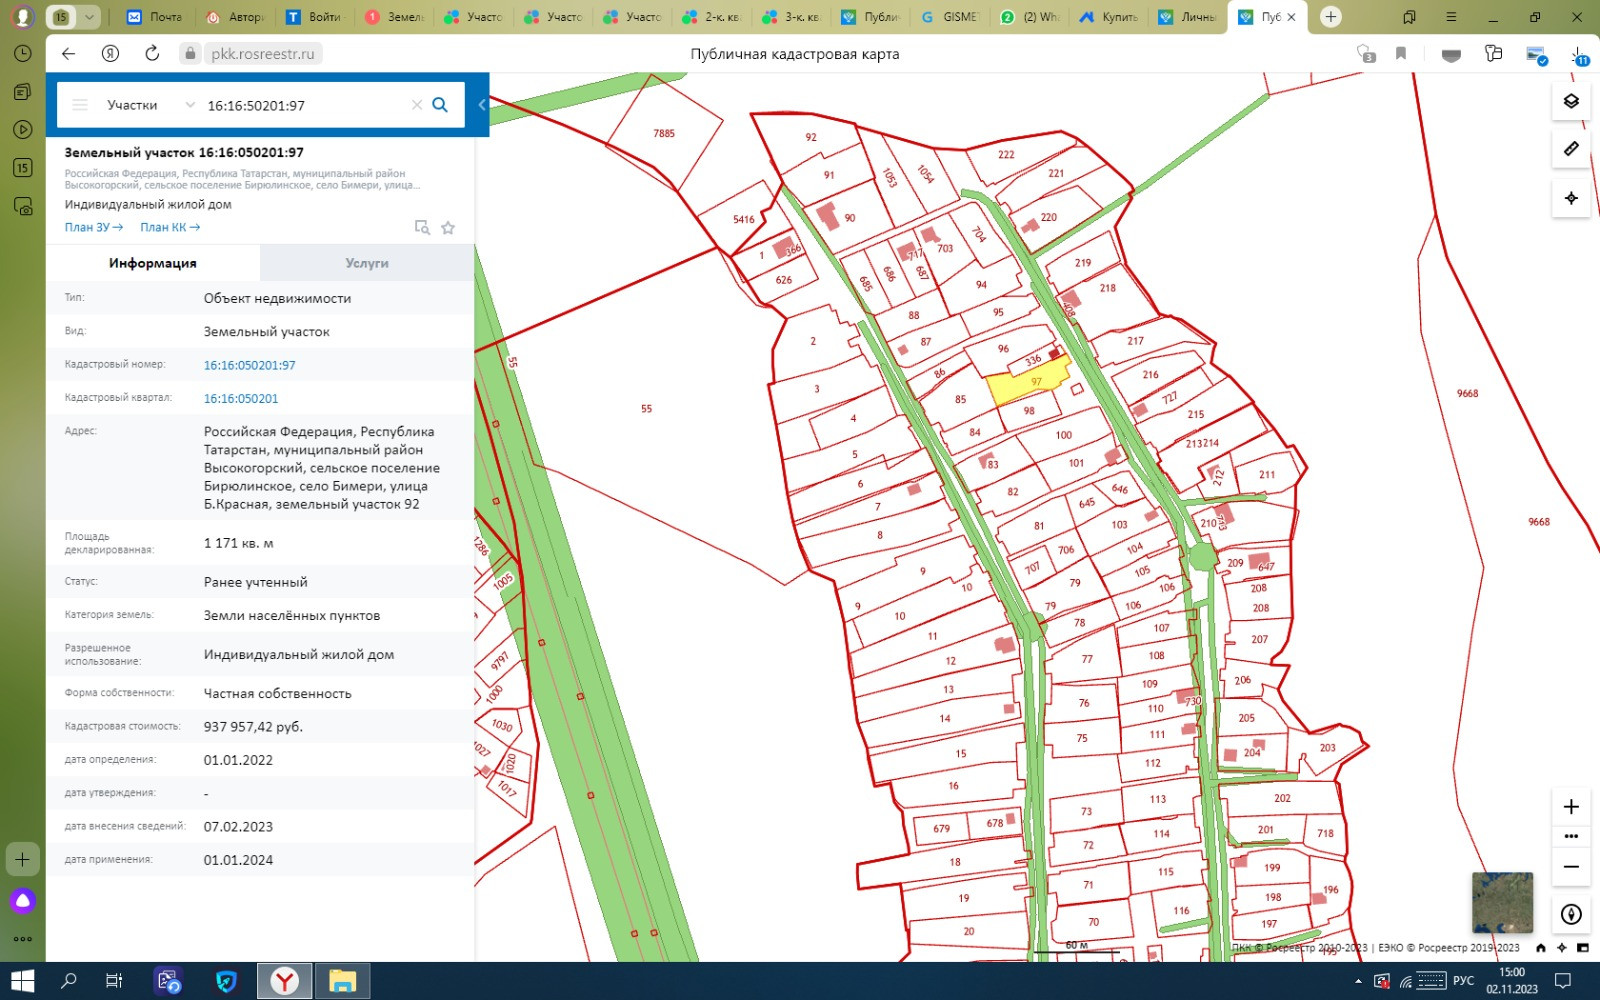Open File Explorer from the taskbar

(x=342, y=981)
